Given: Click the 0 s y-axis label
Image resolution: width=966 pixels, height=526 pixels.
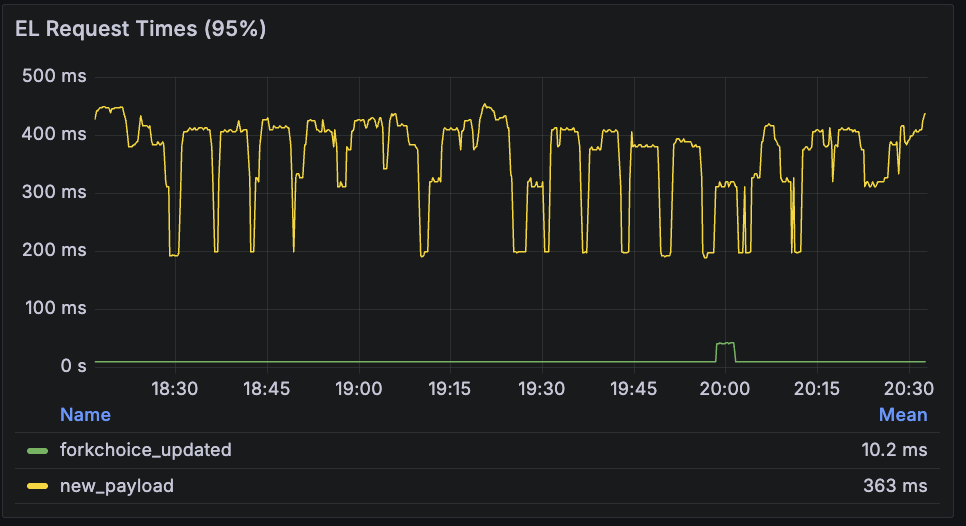Looking at the screenshot, I should pos(73,366).
